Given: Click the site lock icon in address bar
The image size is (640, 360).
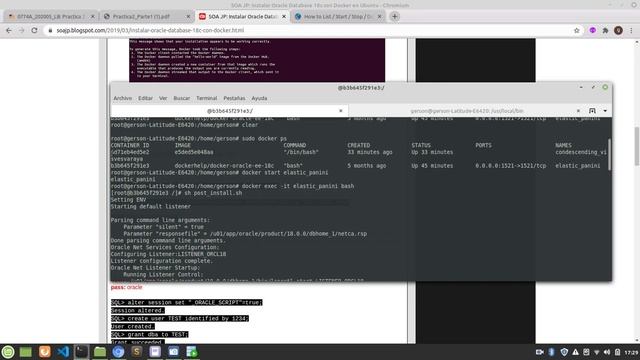Looking at the screenshot, I should [51, 31].
